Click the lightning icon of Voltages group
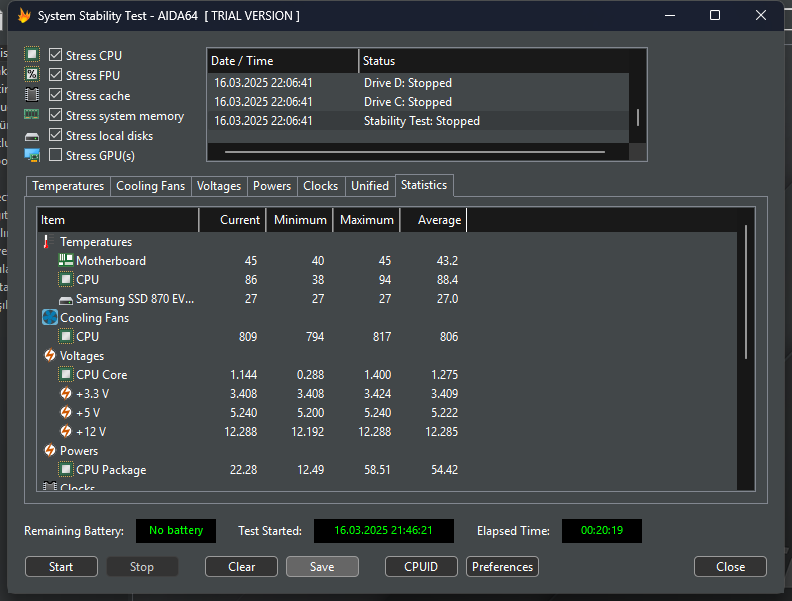 click(x=50, y=356)
